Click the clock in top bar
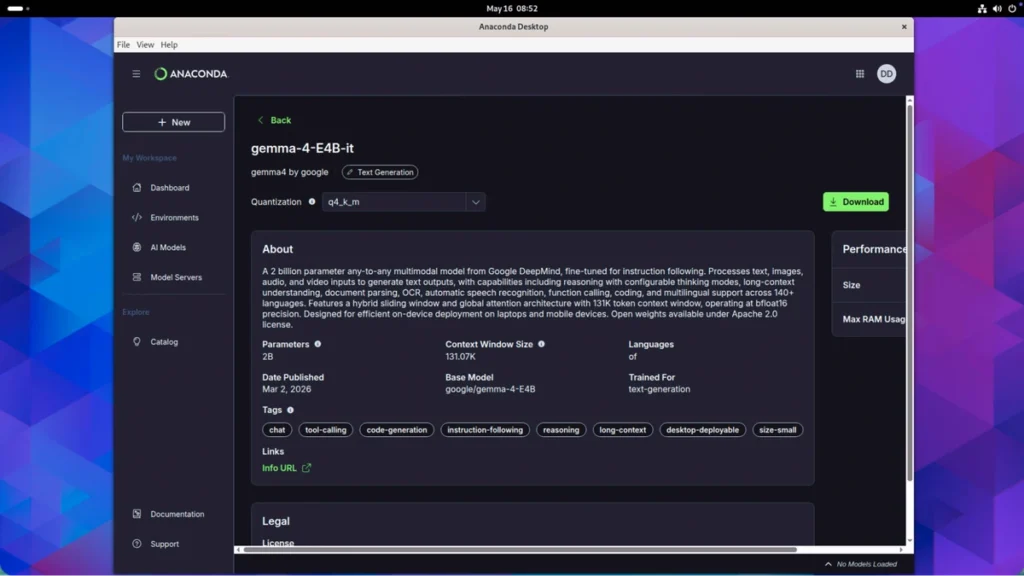 512,8
